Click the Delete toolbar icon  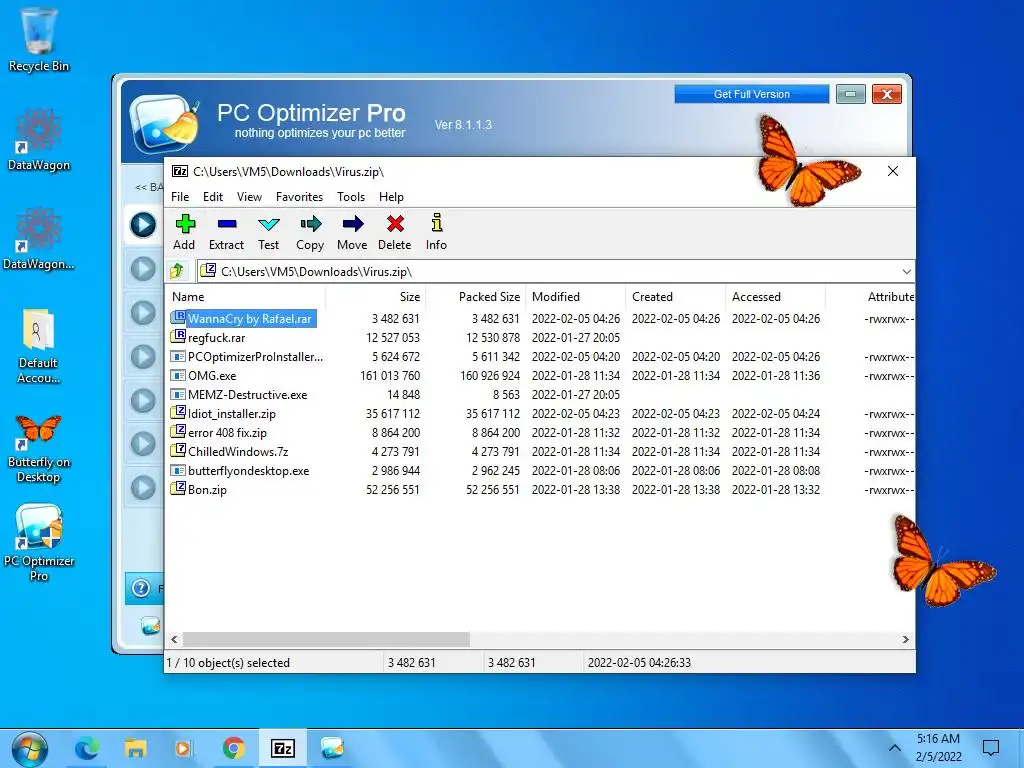click(x=395, y=225)
